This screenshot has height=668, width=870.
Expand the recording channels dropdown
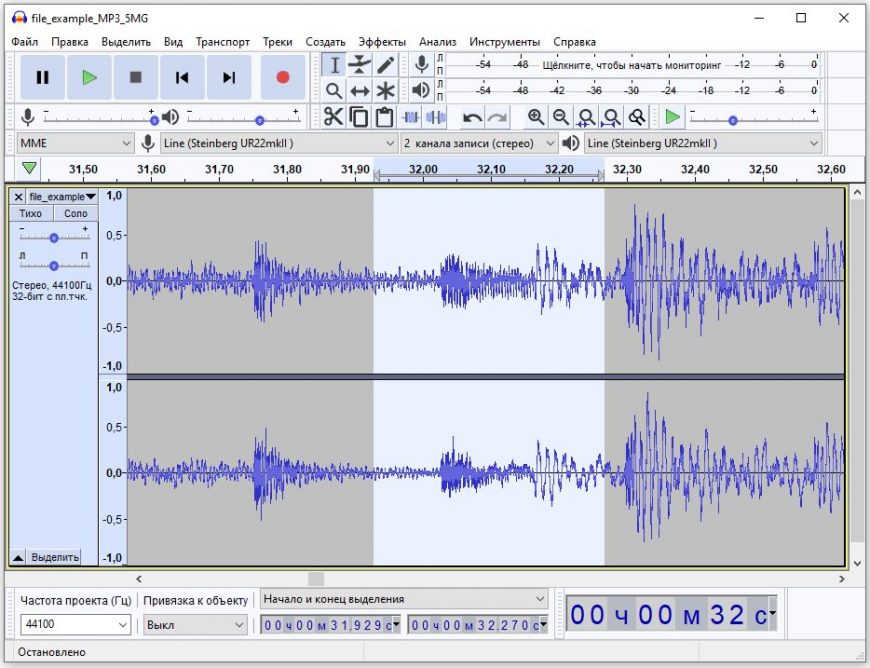pyautogui.click(x=478, y=143)
